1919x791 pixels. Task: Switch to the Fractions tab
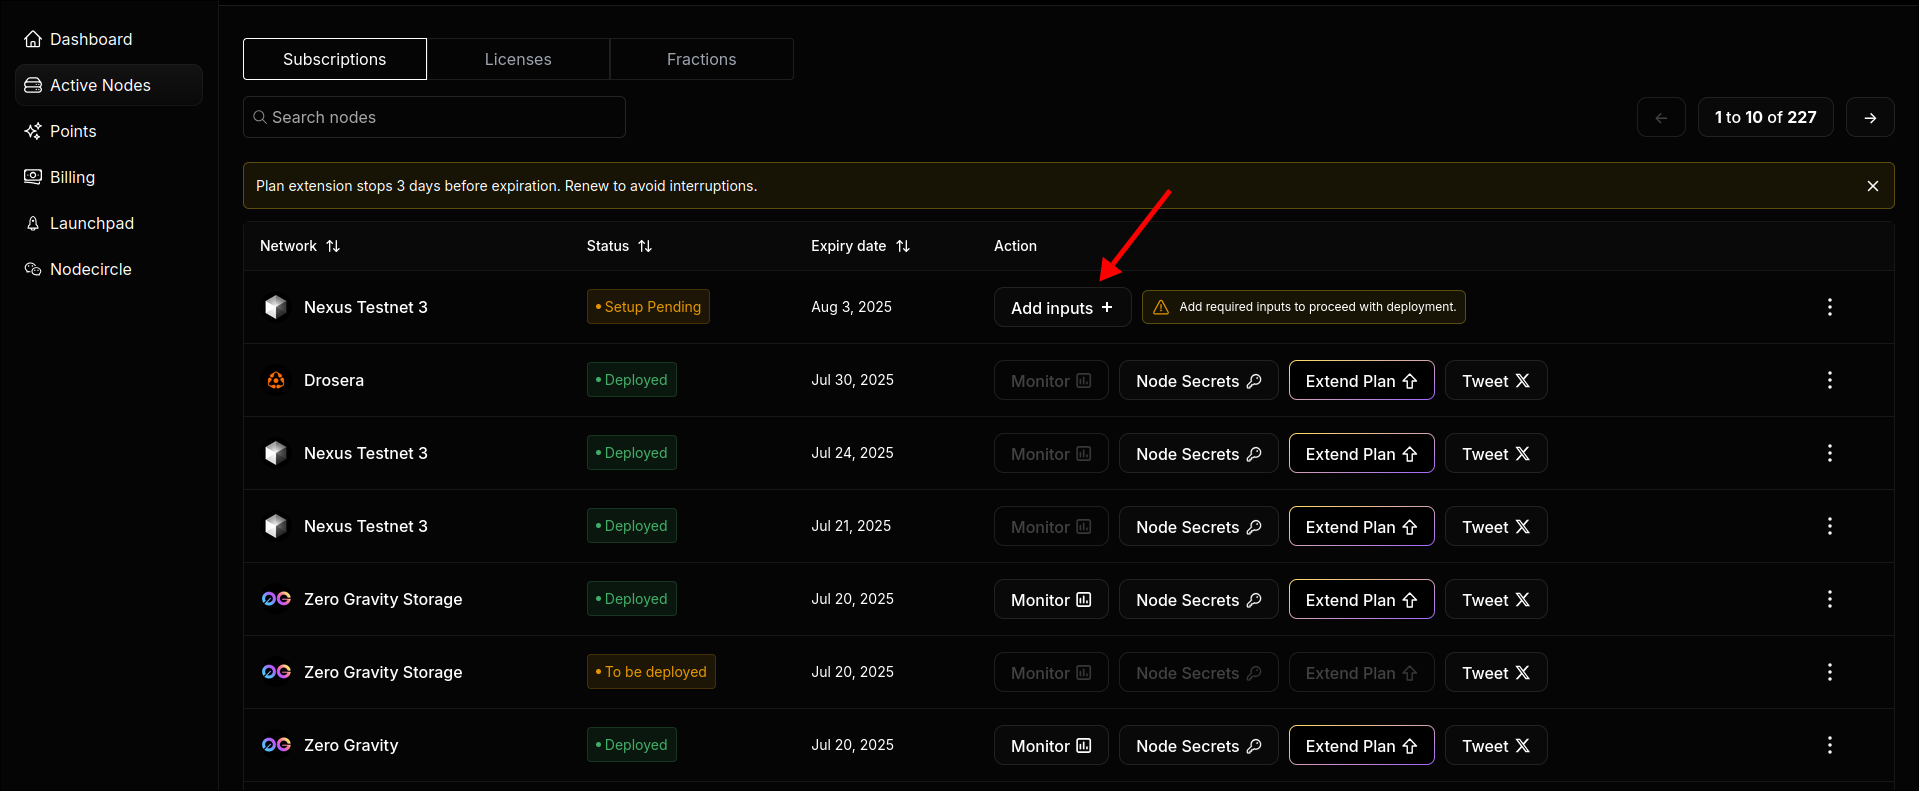coord(702,59)
